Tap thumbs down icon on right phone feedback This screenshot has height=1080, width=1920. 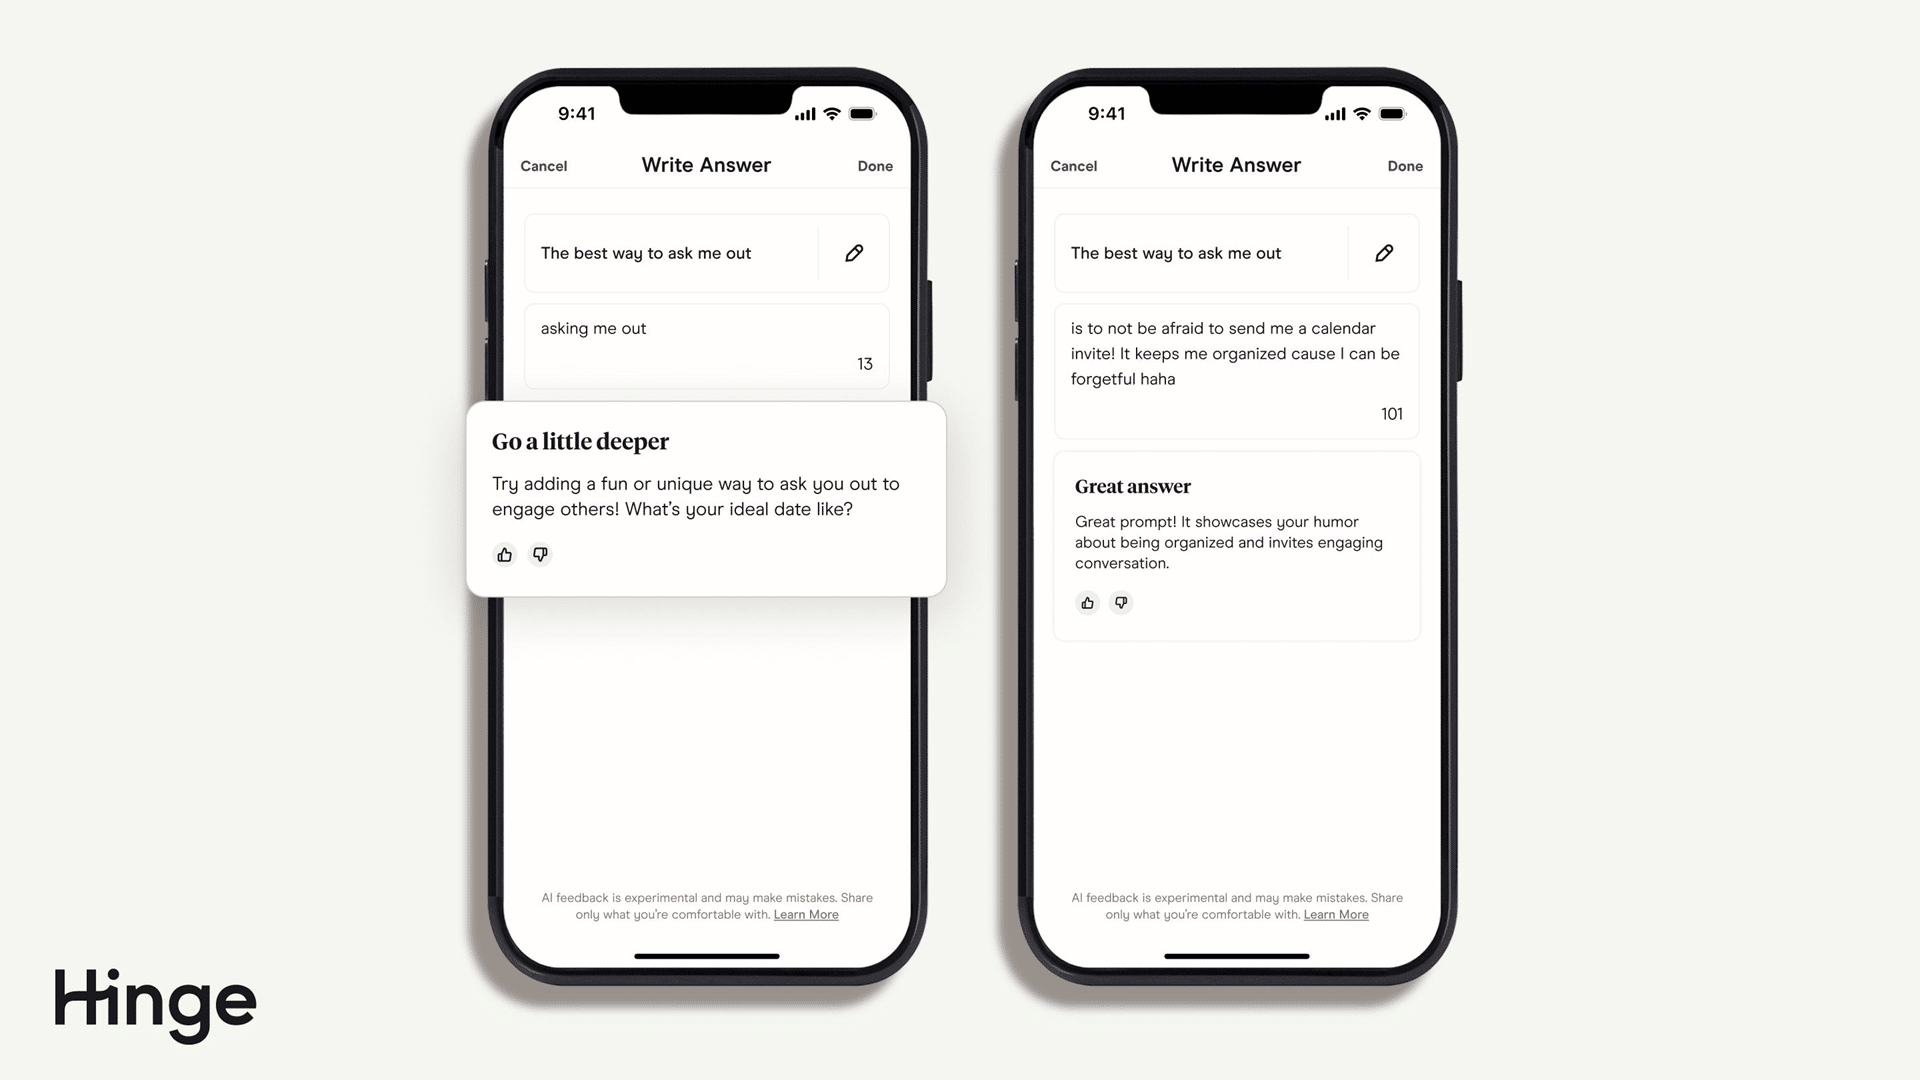[x=1121, y=603]
